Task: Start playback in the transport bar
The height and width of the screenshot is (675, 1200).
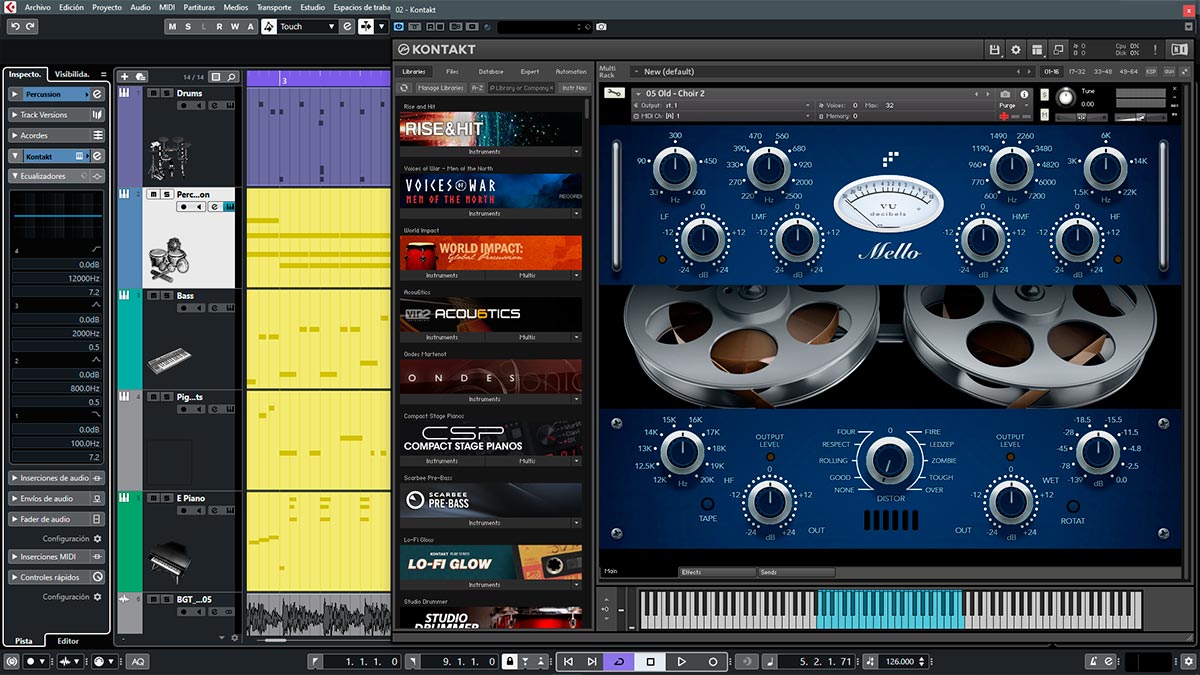Action: [681, 661]
